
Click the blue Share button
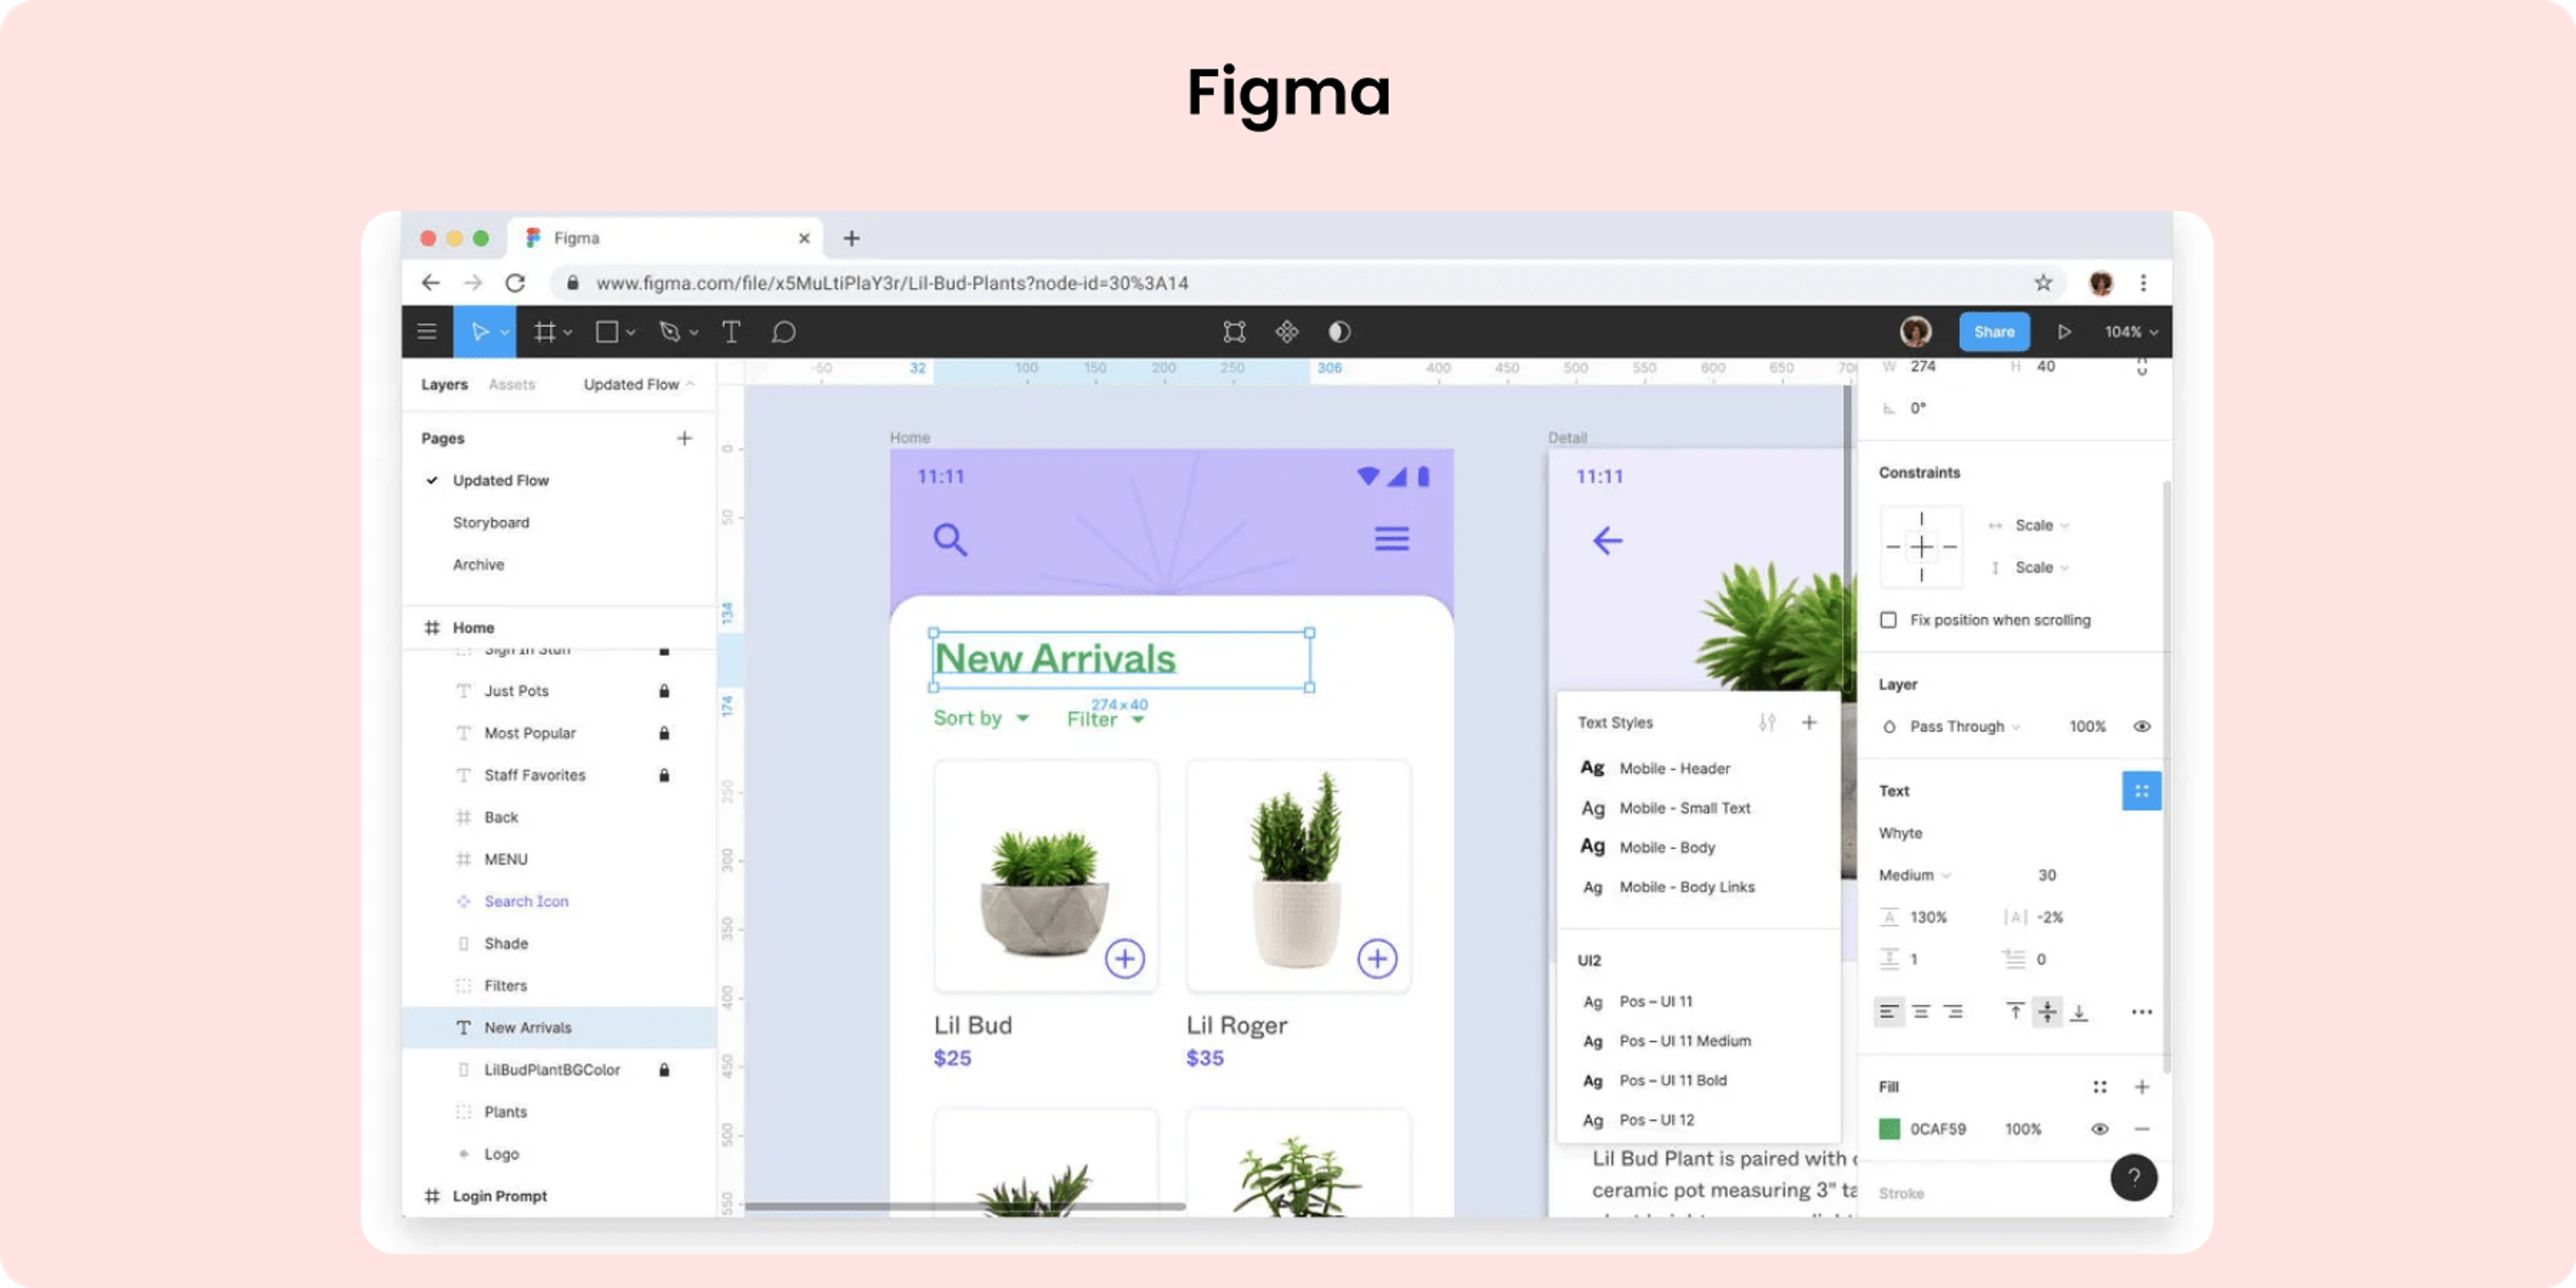click(x=1994, y=332)
